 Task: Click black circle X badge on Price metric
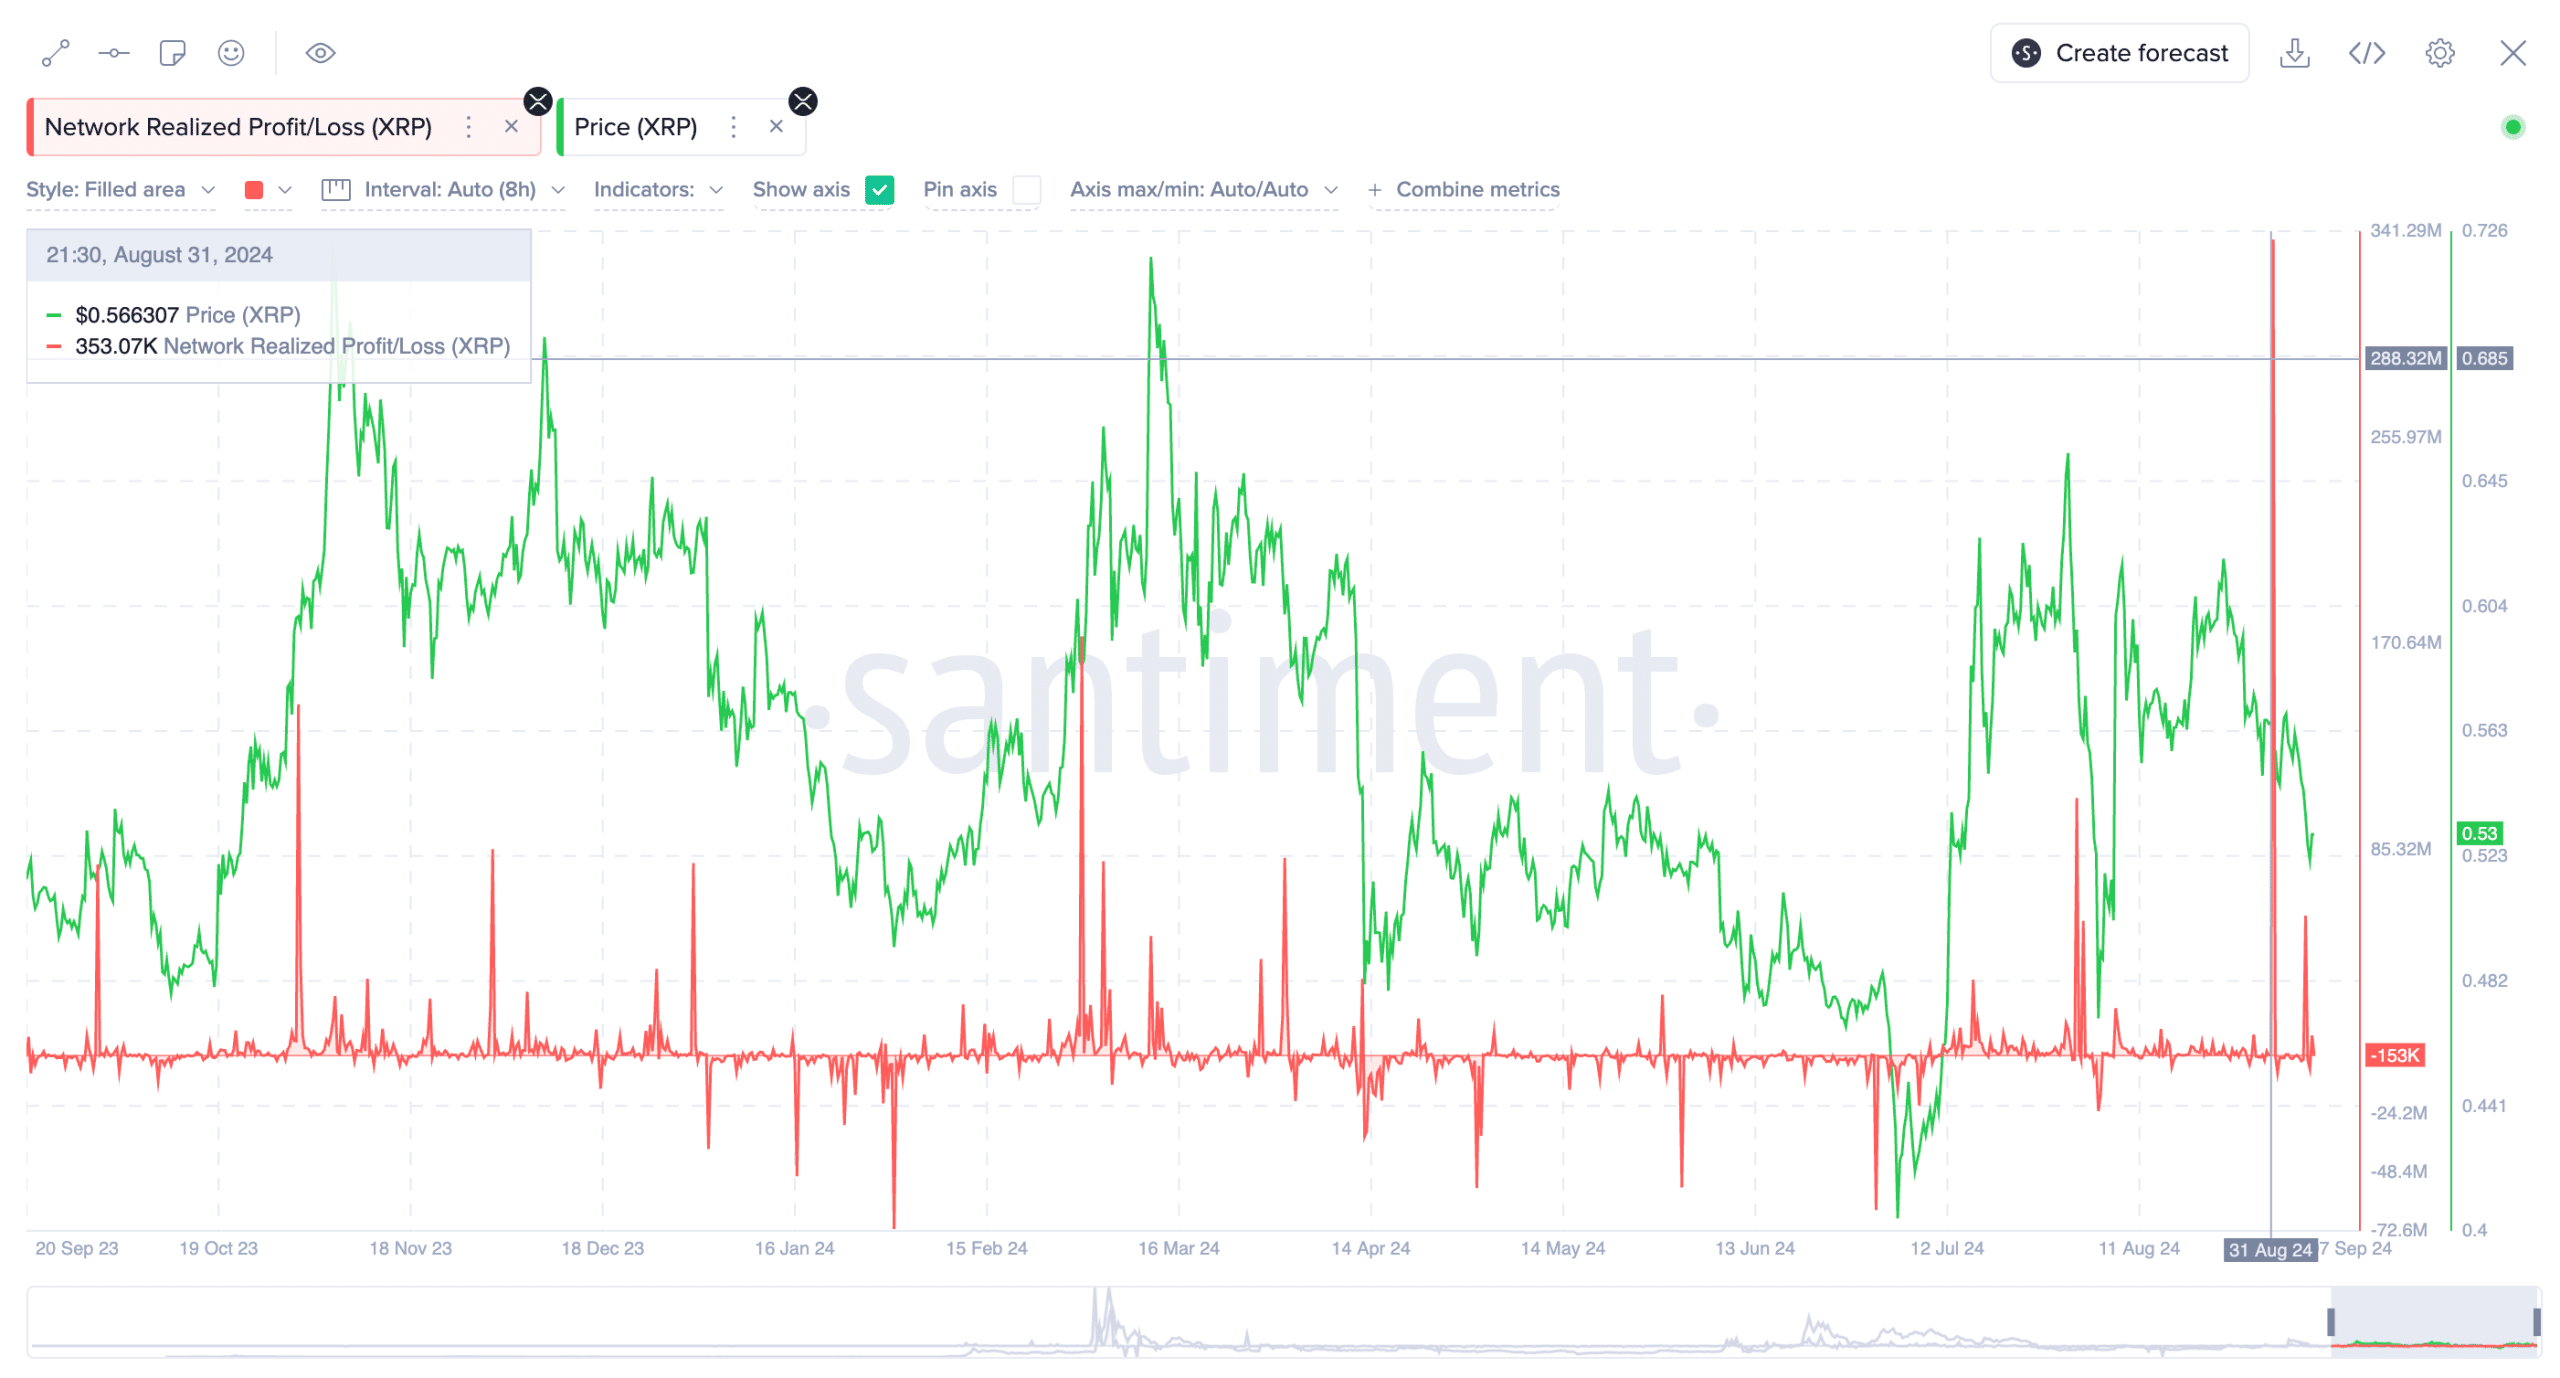pos(803,101)
